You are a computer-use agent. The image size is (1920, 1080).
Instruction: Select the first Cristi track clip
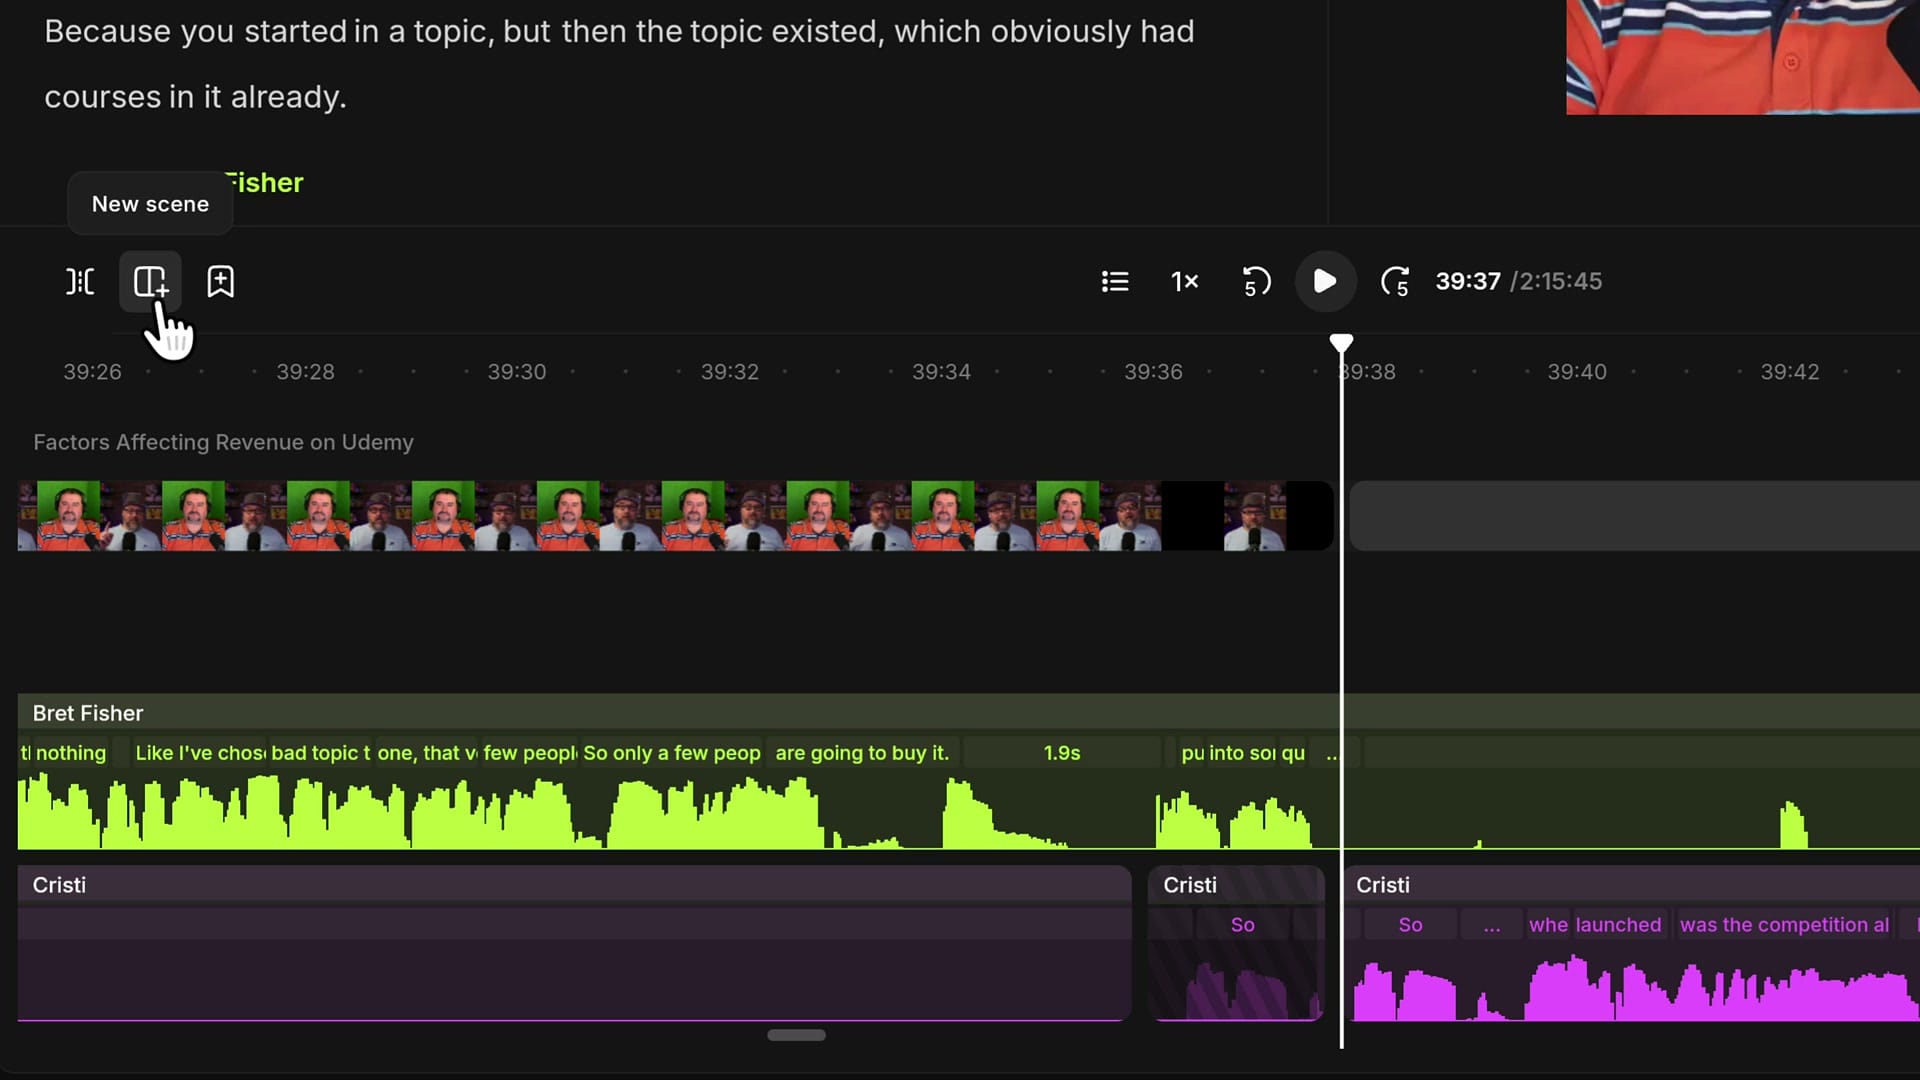tap(574, 943)
